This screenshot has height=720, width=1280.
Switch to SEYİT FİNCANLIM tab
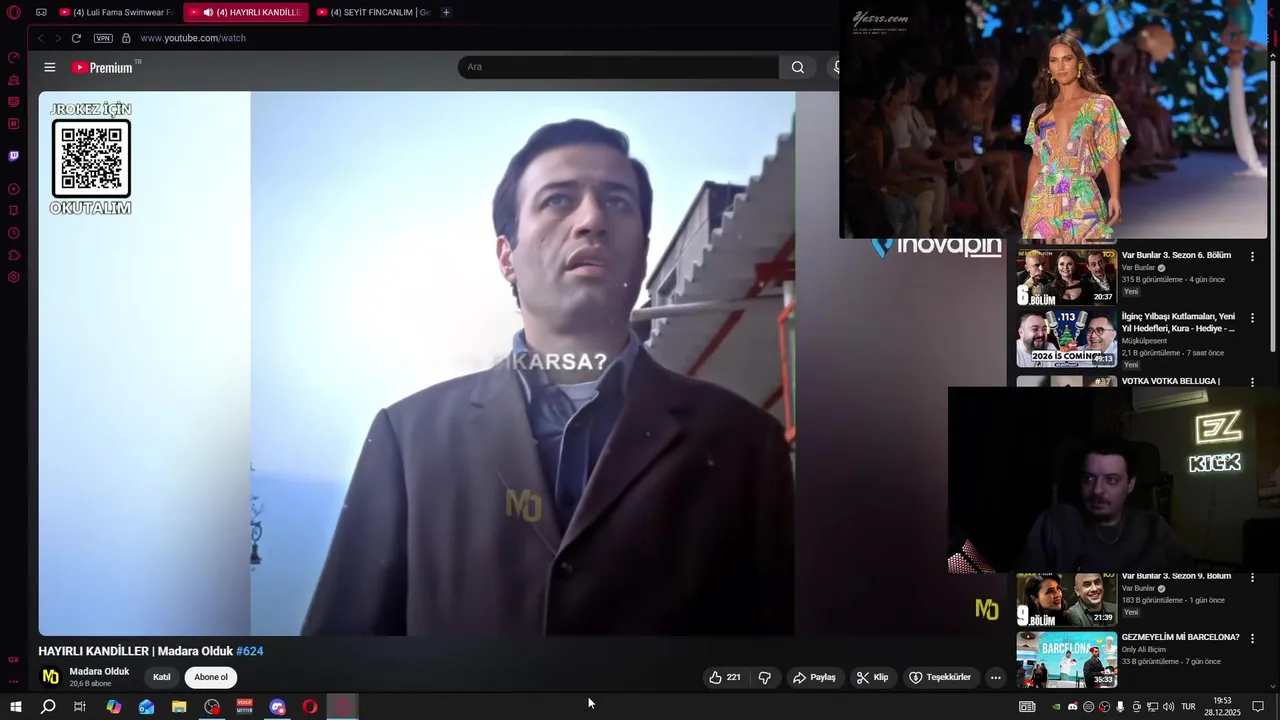373,13
